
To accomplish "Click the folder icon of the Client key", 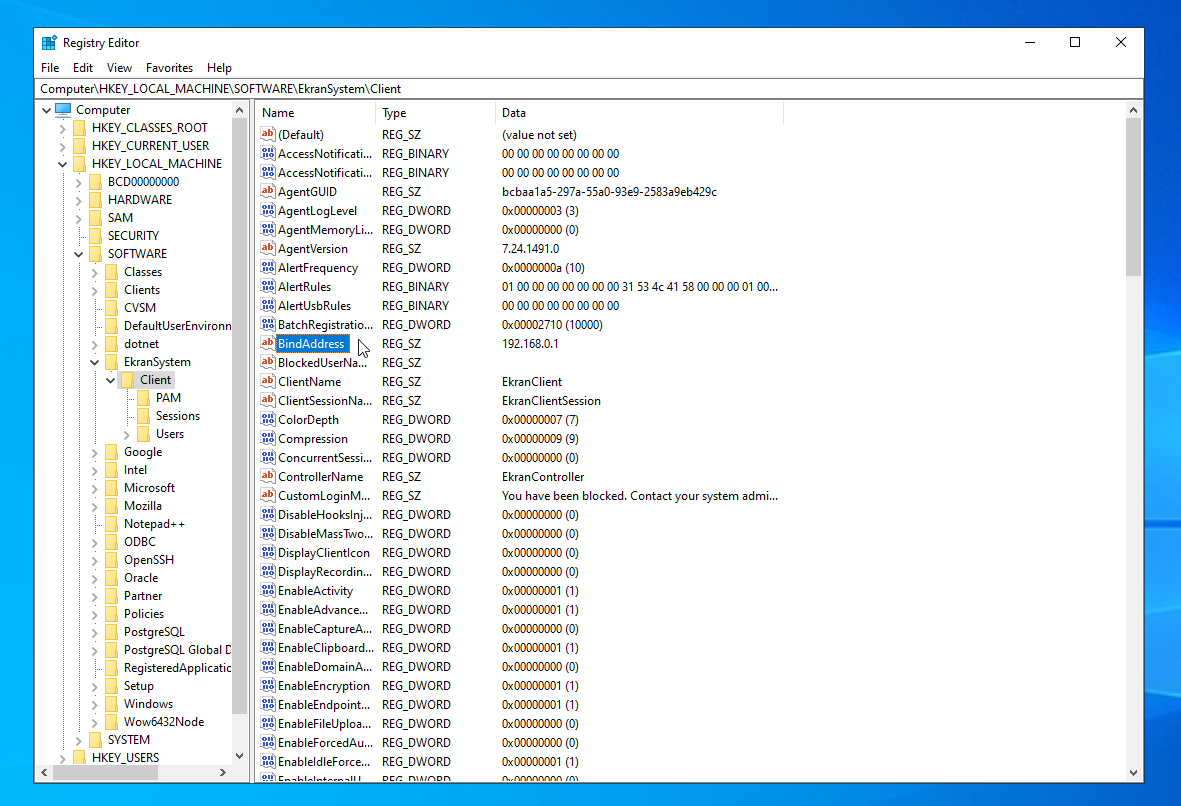I will tap(127, 380).
